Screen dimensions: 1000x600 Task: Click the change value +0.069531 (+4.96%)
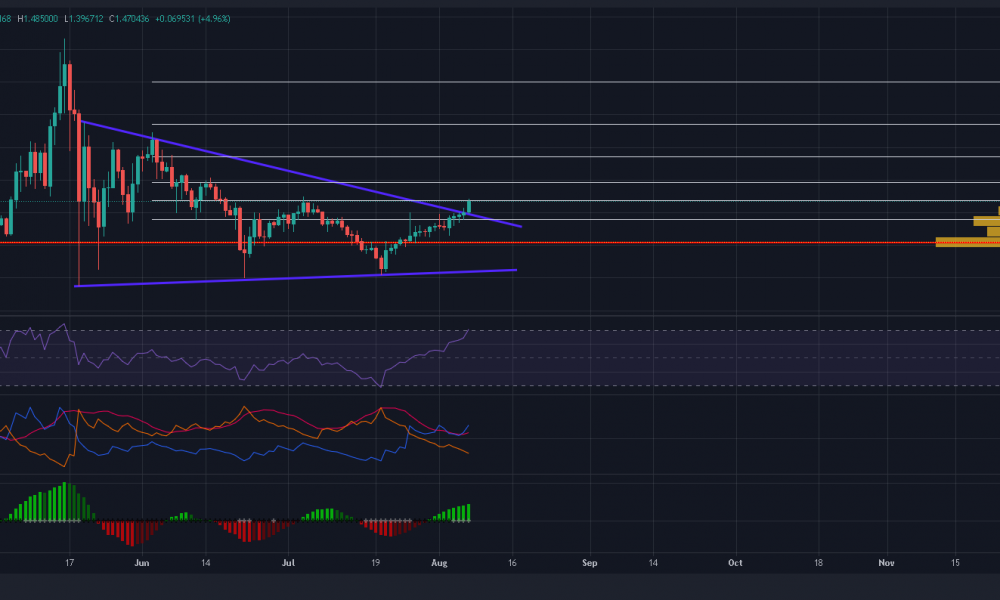tap(193, 19)
